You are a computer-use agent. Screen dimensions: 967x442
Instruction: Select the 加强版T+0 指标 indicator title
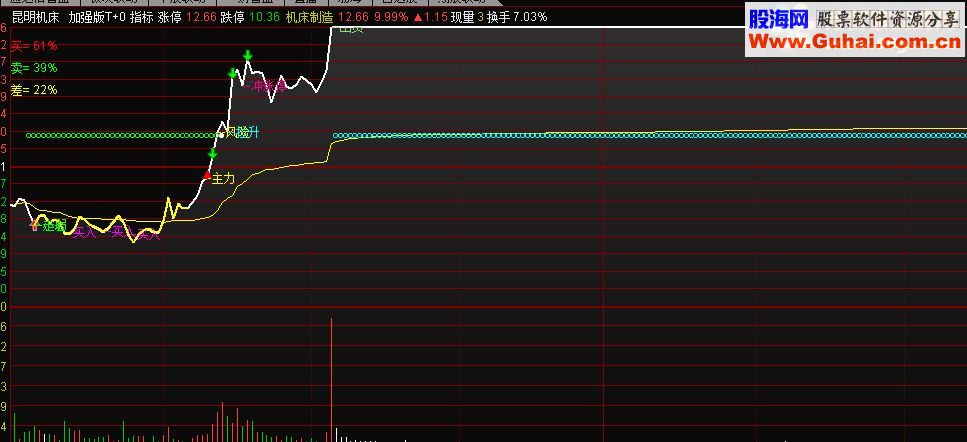(111, 17)
